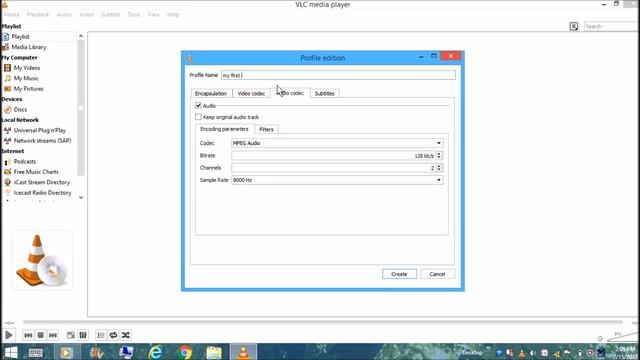Skip to the next media item
640x360 pixels.
click(x=53, y=335)
